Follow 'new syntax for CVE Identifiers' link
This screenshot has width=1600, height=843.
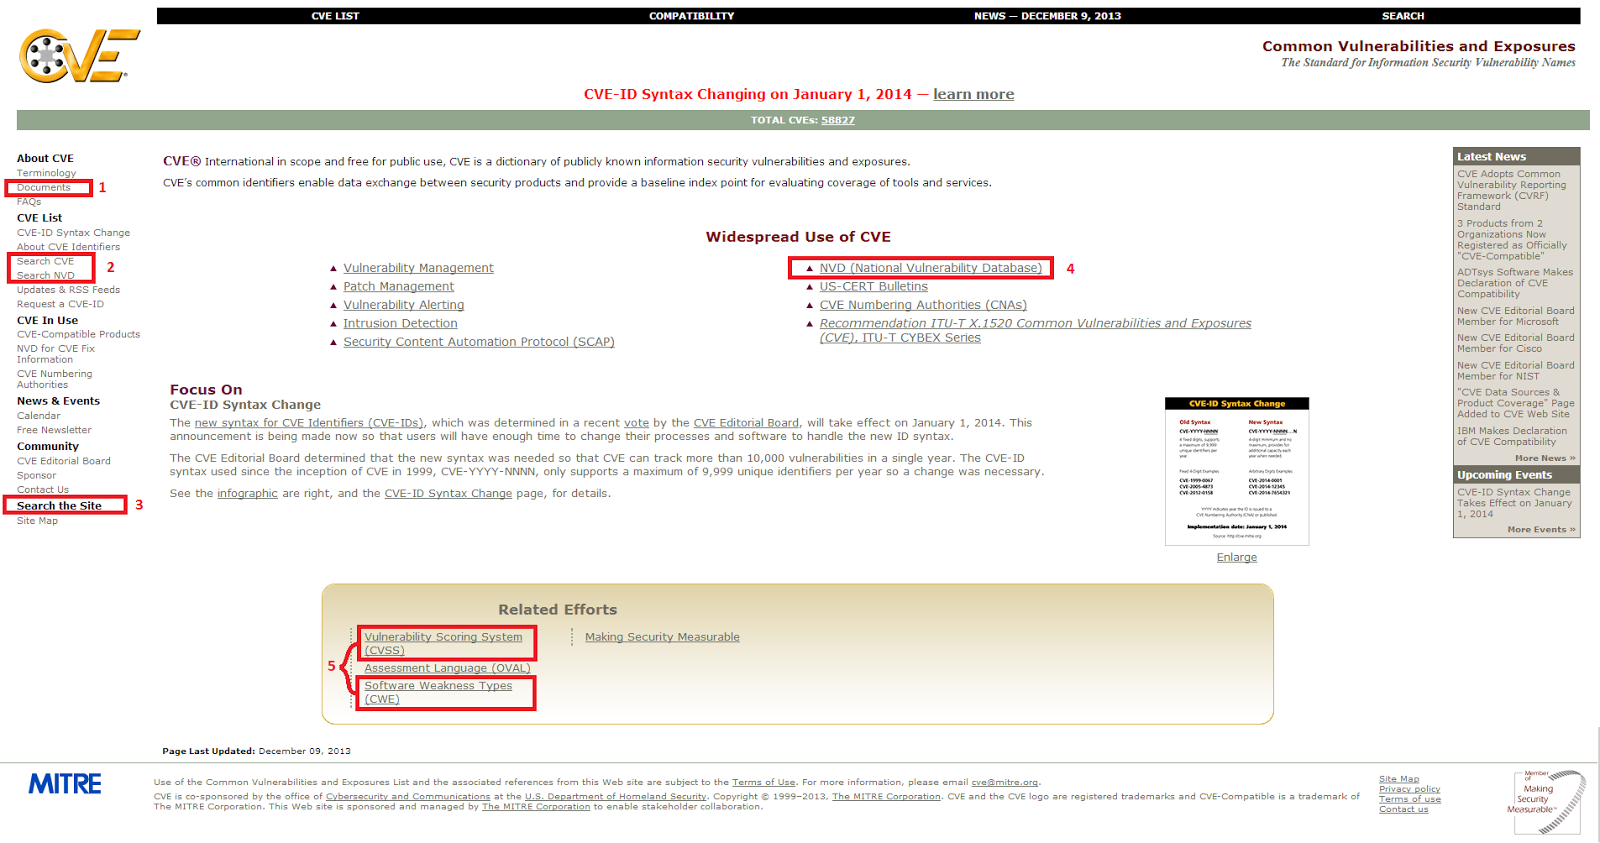[x=309, y=423]
